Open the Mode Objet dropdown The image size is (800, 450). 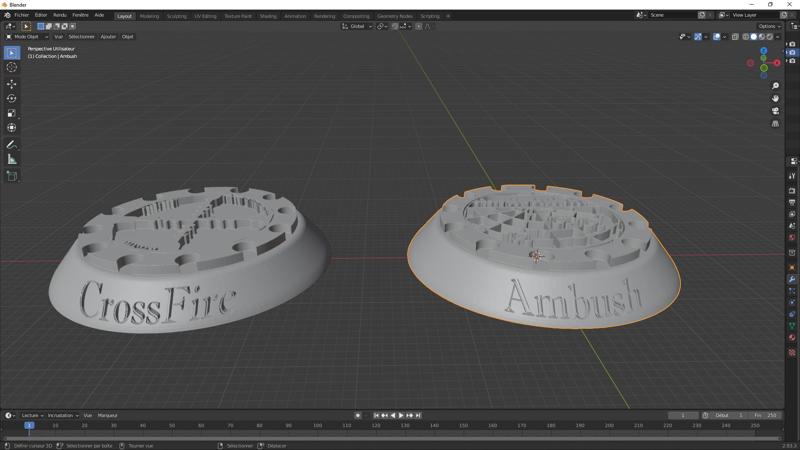(27, 37)
